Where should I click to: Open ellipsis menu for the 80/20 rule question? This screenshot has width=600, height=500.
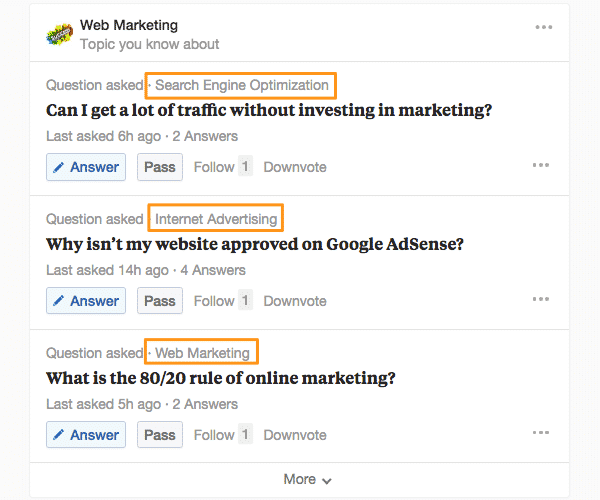[541, 433]
